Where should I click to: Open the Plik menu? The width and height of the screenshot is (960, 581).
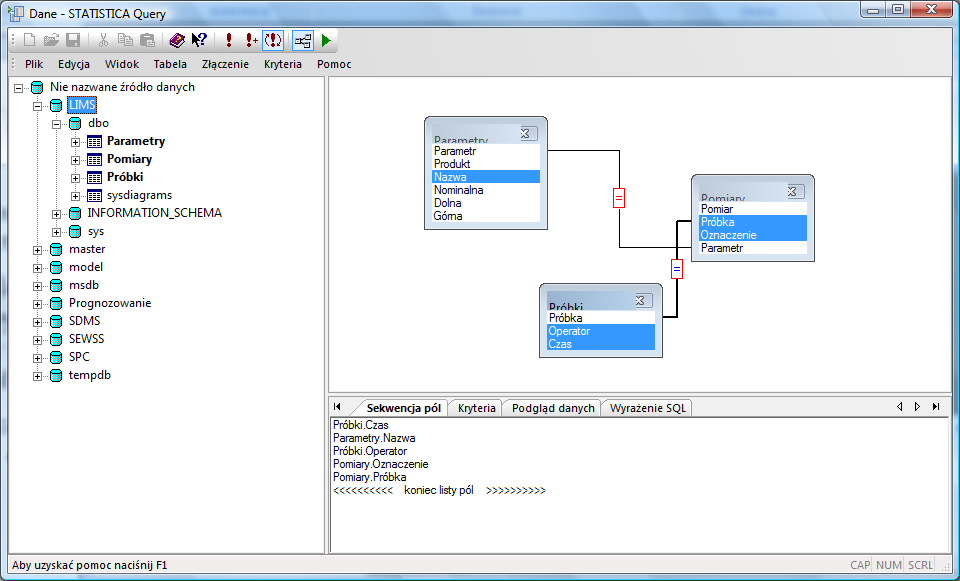[34, 64]
